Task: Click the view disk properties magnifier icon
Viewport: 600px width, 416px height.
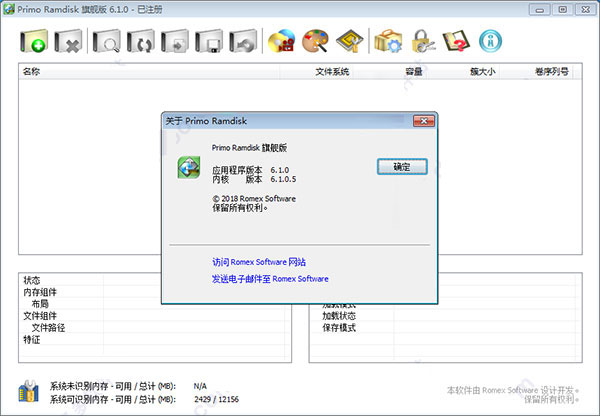Action: tap(106, 41)
